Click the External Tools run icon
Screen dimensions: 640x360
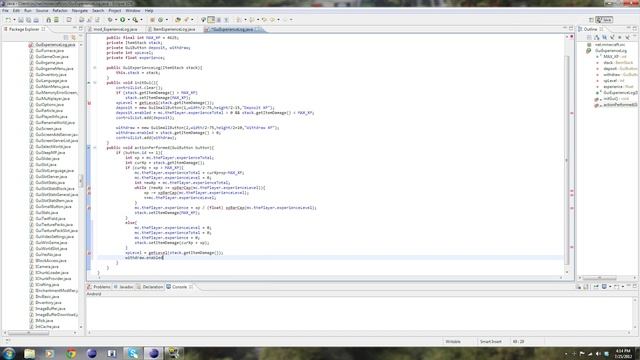[135, 20]
